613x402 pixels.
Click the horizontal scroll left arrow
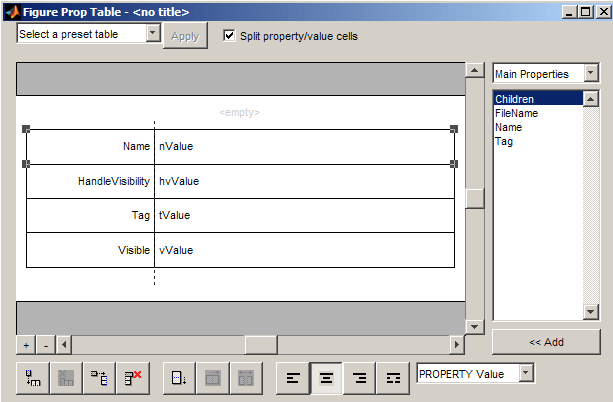tap(64, 345)
